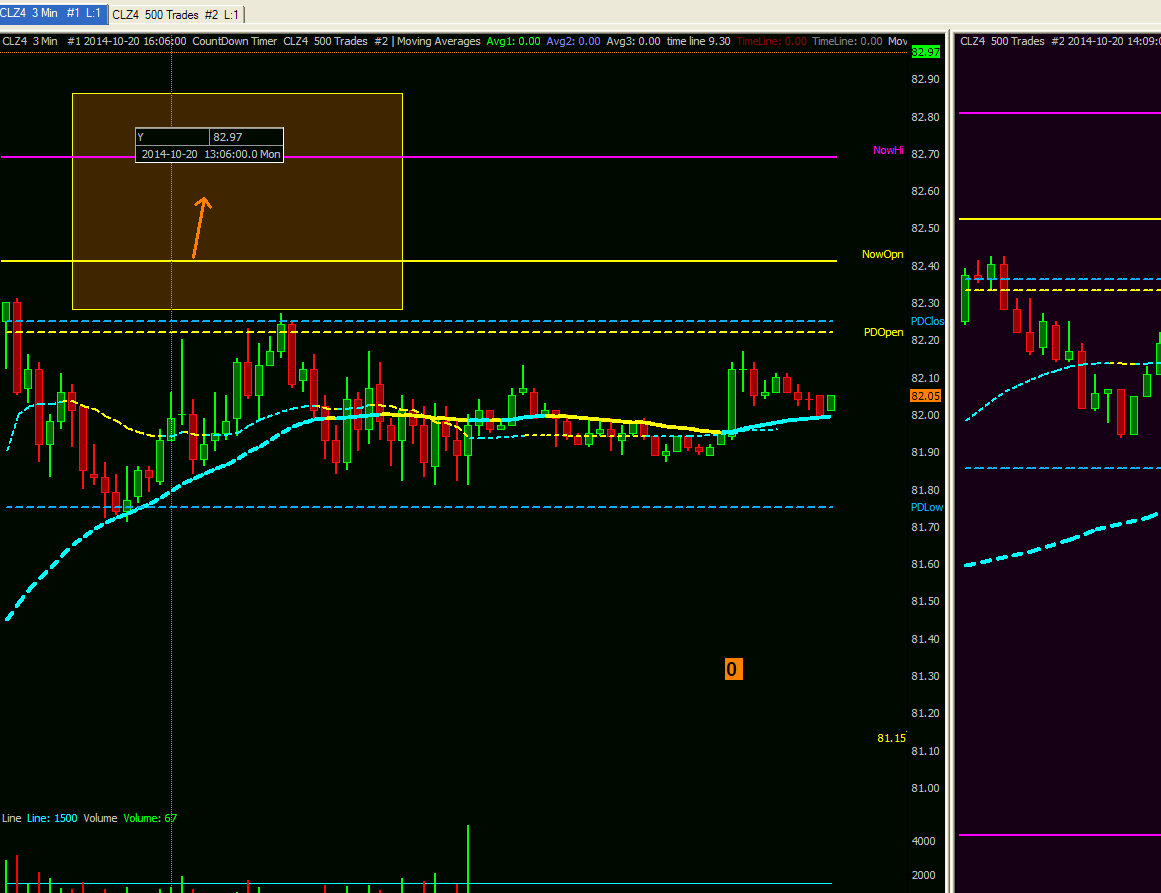Click the PDClos line label
Image resolution: width=1161 pixels, height=893 pixels.
coord(927,321)
